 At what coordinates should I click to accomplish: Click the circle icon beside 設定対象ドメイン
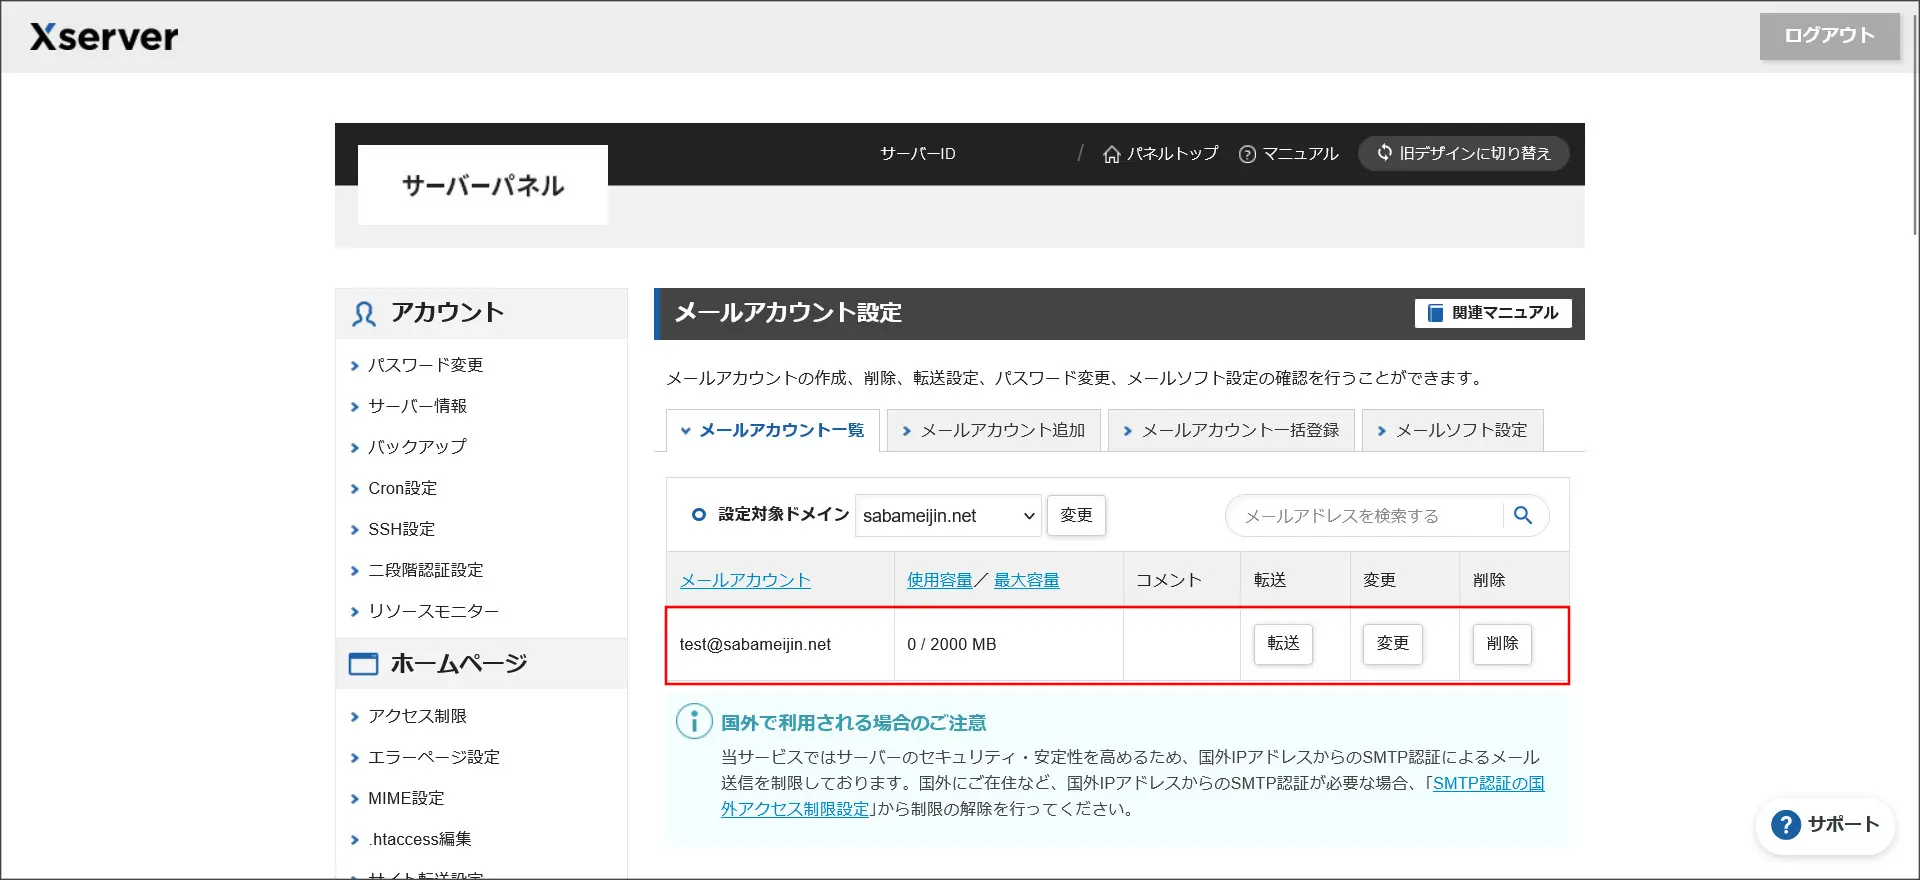point(698,515)
